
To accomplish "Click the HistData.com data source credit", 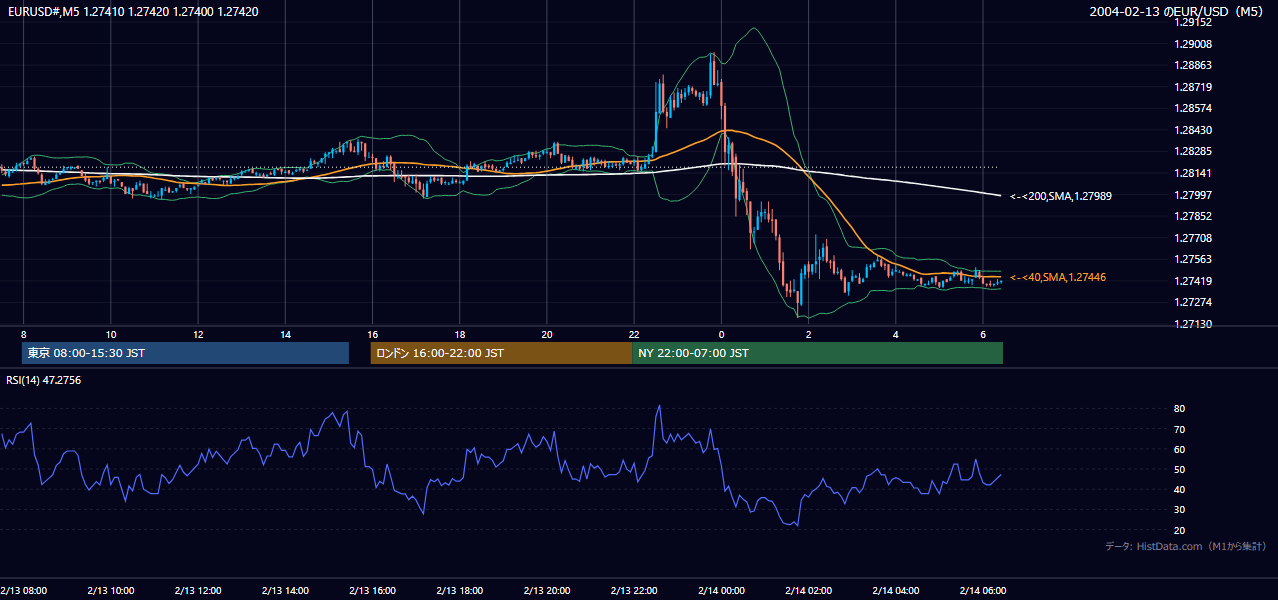I will click(1186, 546).
